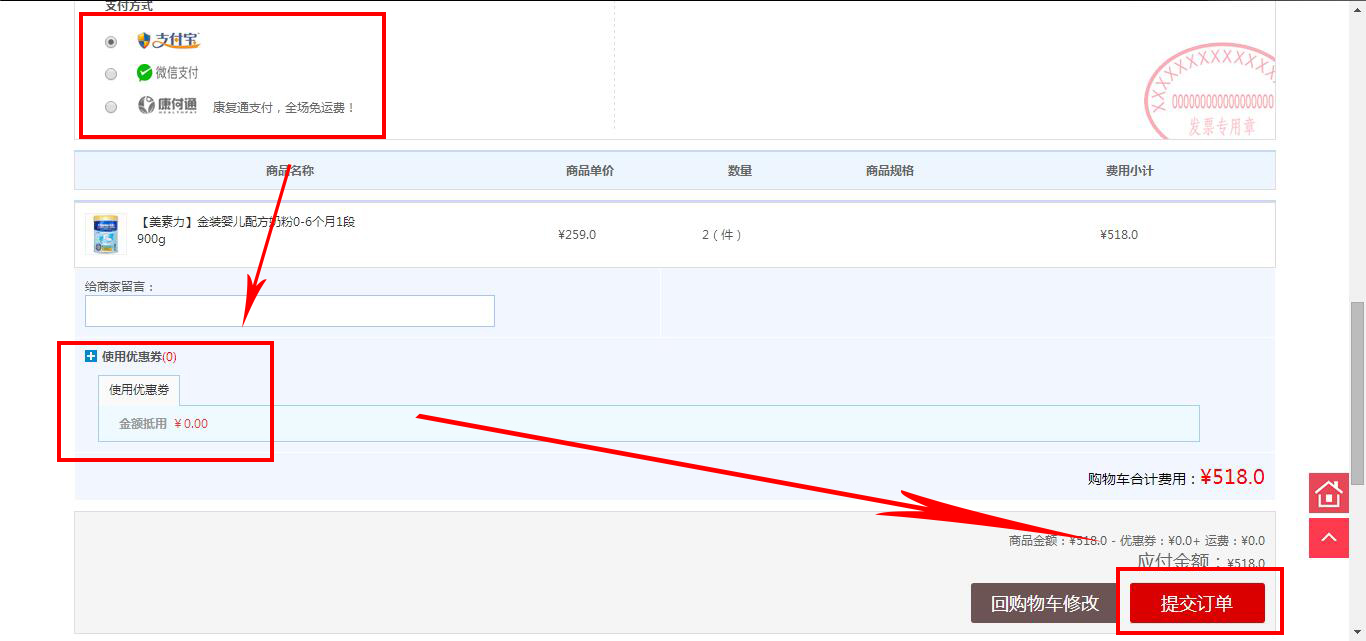Image resolution: width=1366 pixels, height=641 pixels.
Task: Click the unit price ¥259.0
Action: (577, 235)
